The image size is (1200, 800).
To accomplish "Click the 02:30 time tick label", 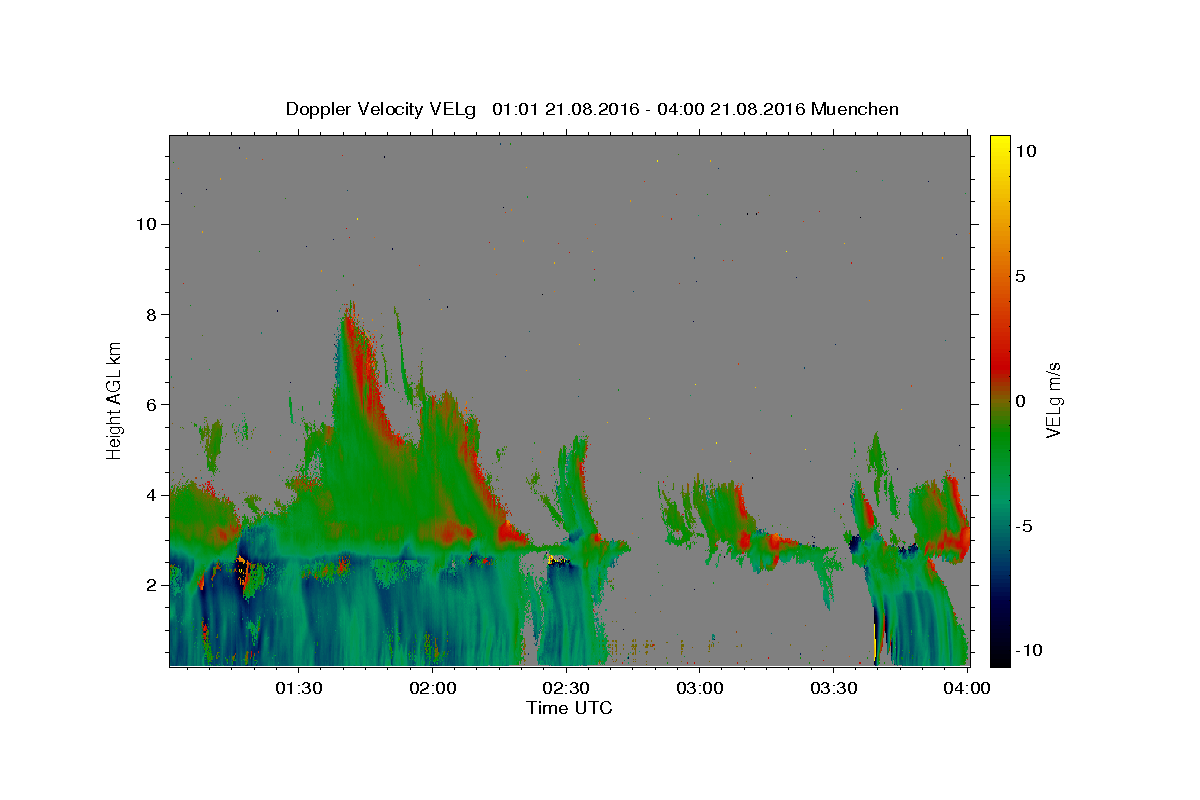I will coord(567,688).
